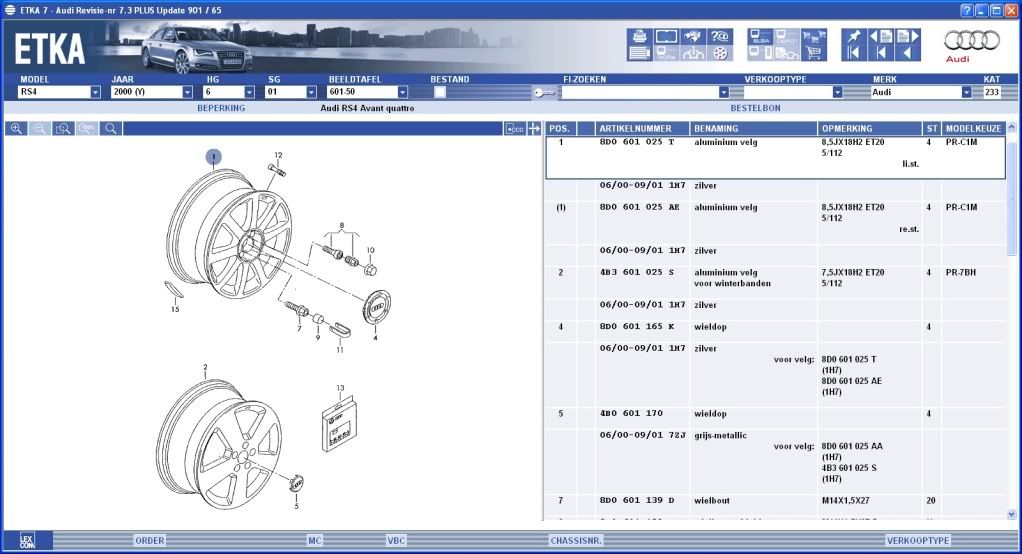Viewport: 1022px width, 554px height.
Task: Select part number 4B3 601 025 S
Action: (x=637, y=272)
